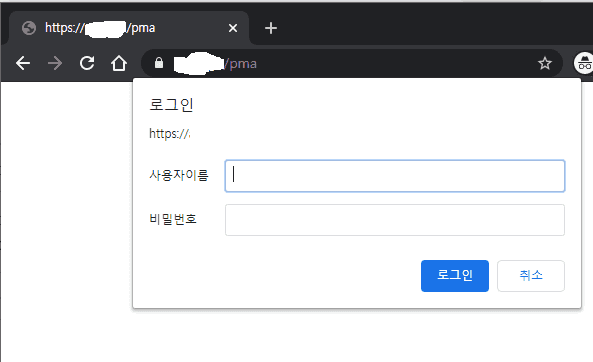Click the globe favicon on the tab
This screenshot has height=362, width=593.
(29, 28)
